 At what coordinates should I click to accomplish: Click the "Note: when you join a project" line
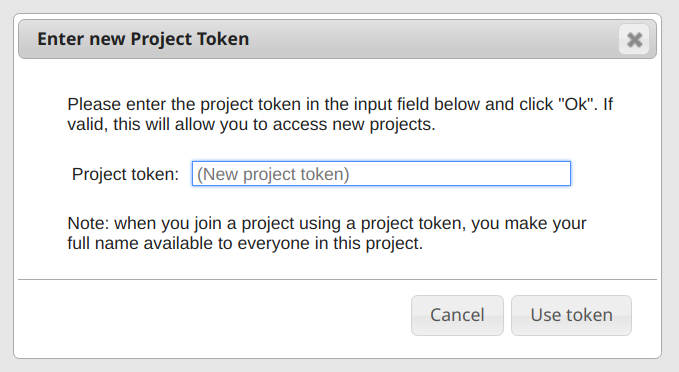(327, 223)
